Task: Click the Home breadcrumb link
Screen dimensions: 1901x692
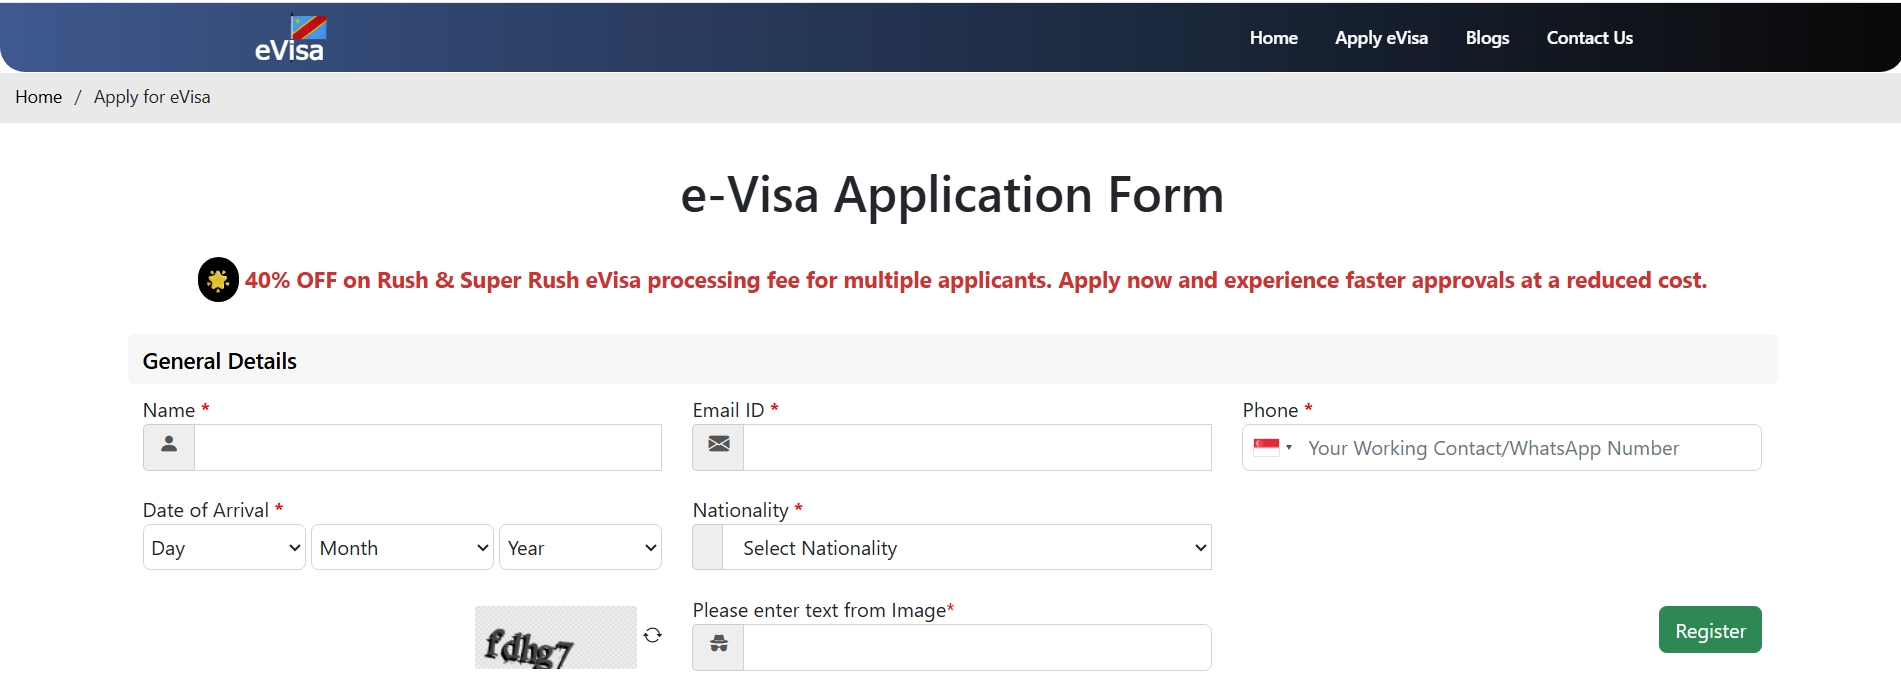Action: [x=38, y=97]
